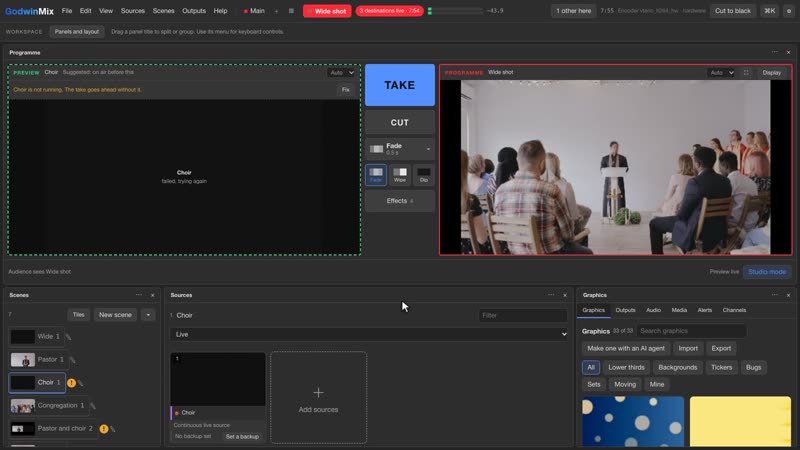
Task: Select the Wipe transition icon
Action: click(400, 175)
